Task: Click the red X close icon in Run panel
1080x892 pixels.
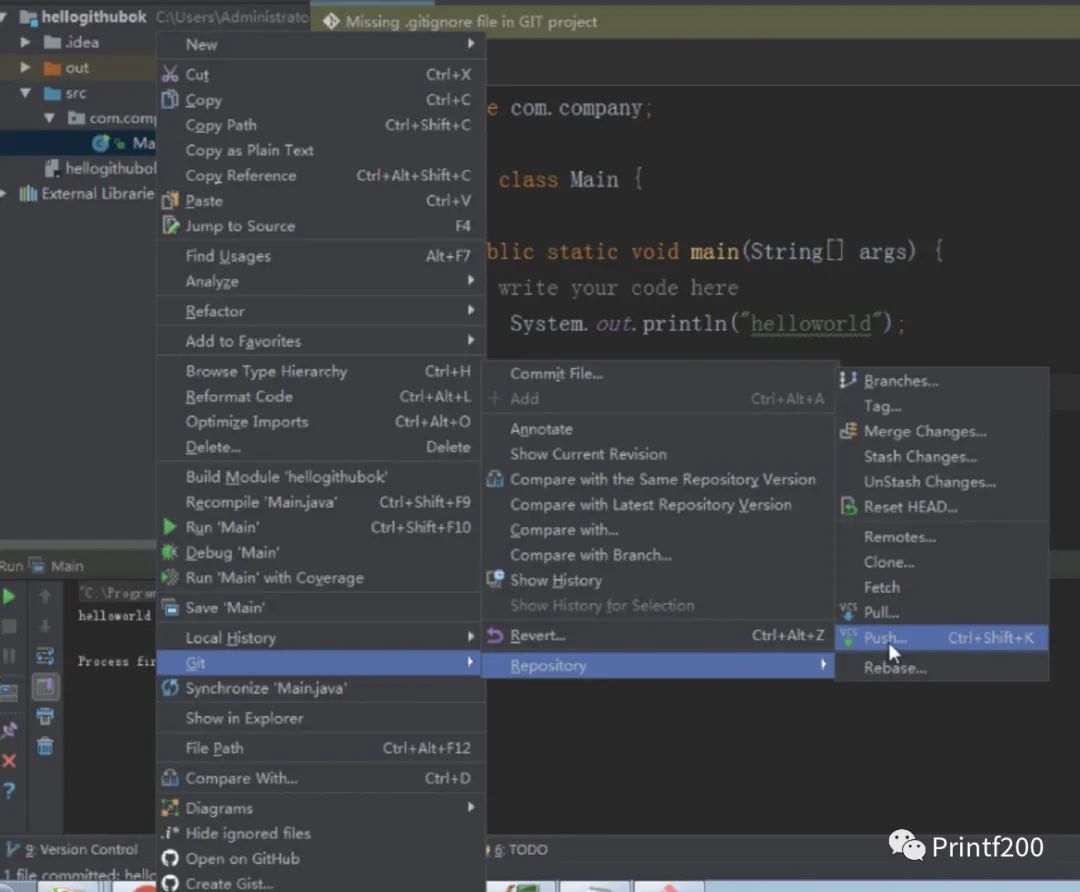Action: click(x=9, y=761)
